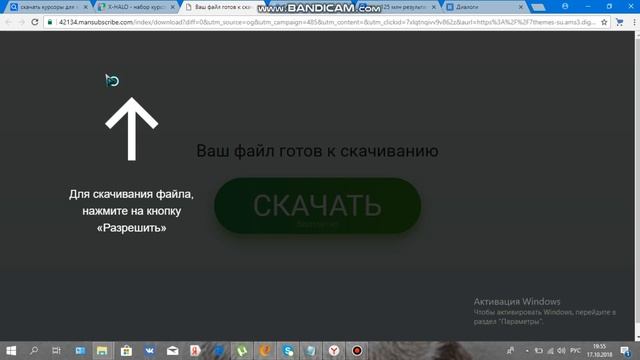Click the browser back arrow
The image size is (640, 360).
[x=8, y=22]
